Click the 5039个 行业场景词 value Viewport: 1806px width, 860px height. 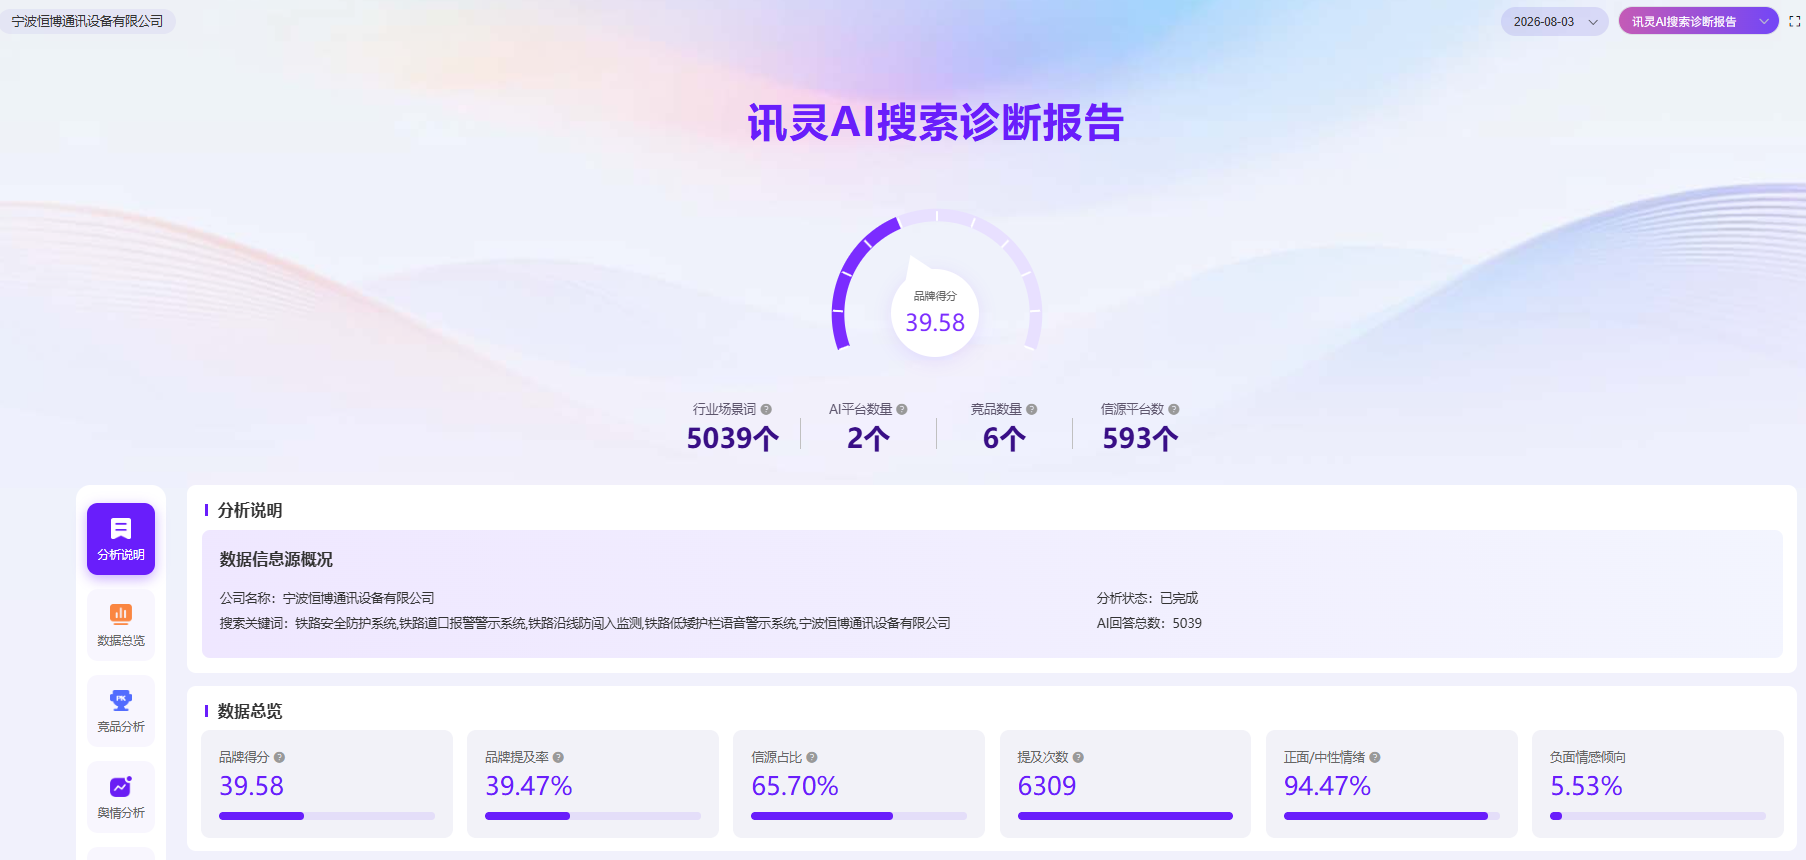click(733, 438)
